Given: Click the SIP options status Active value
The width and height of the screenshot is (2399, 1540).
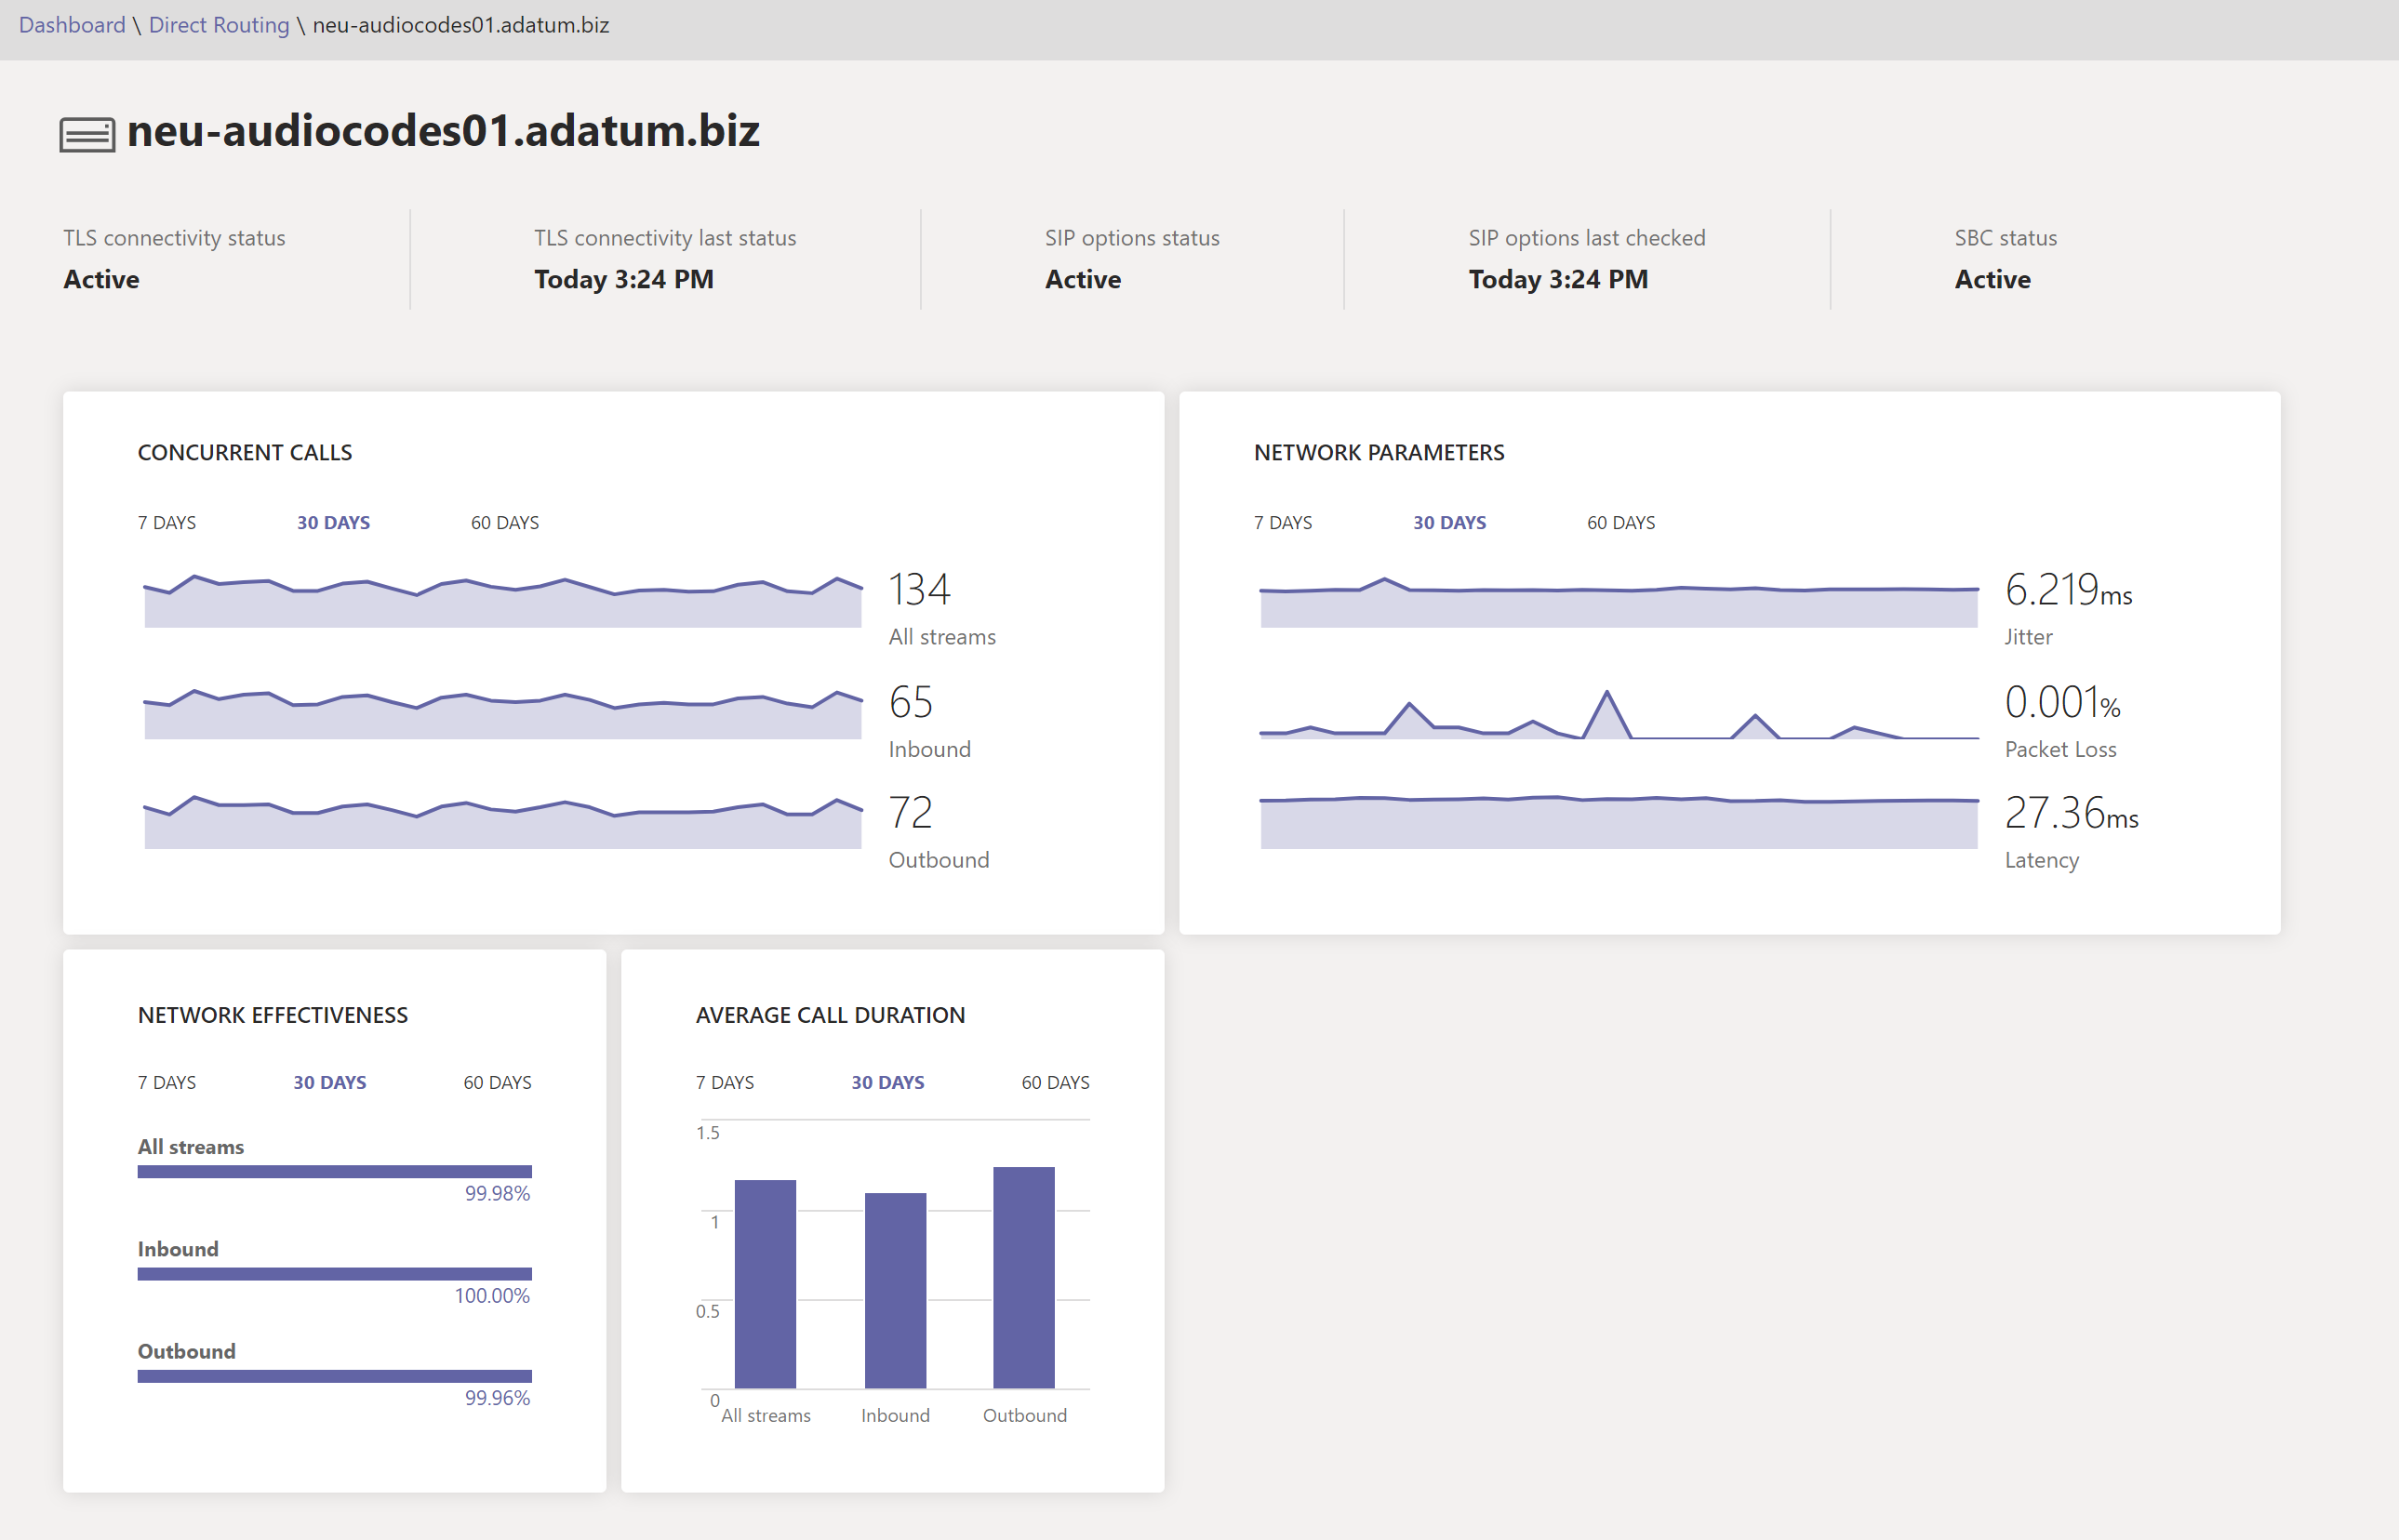Looking at the screenshot, I should 1083,279.
